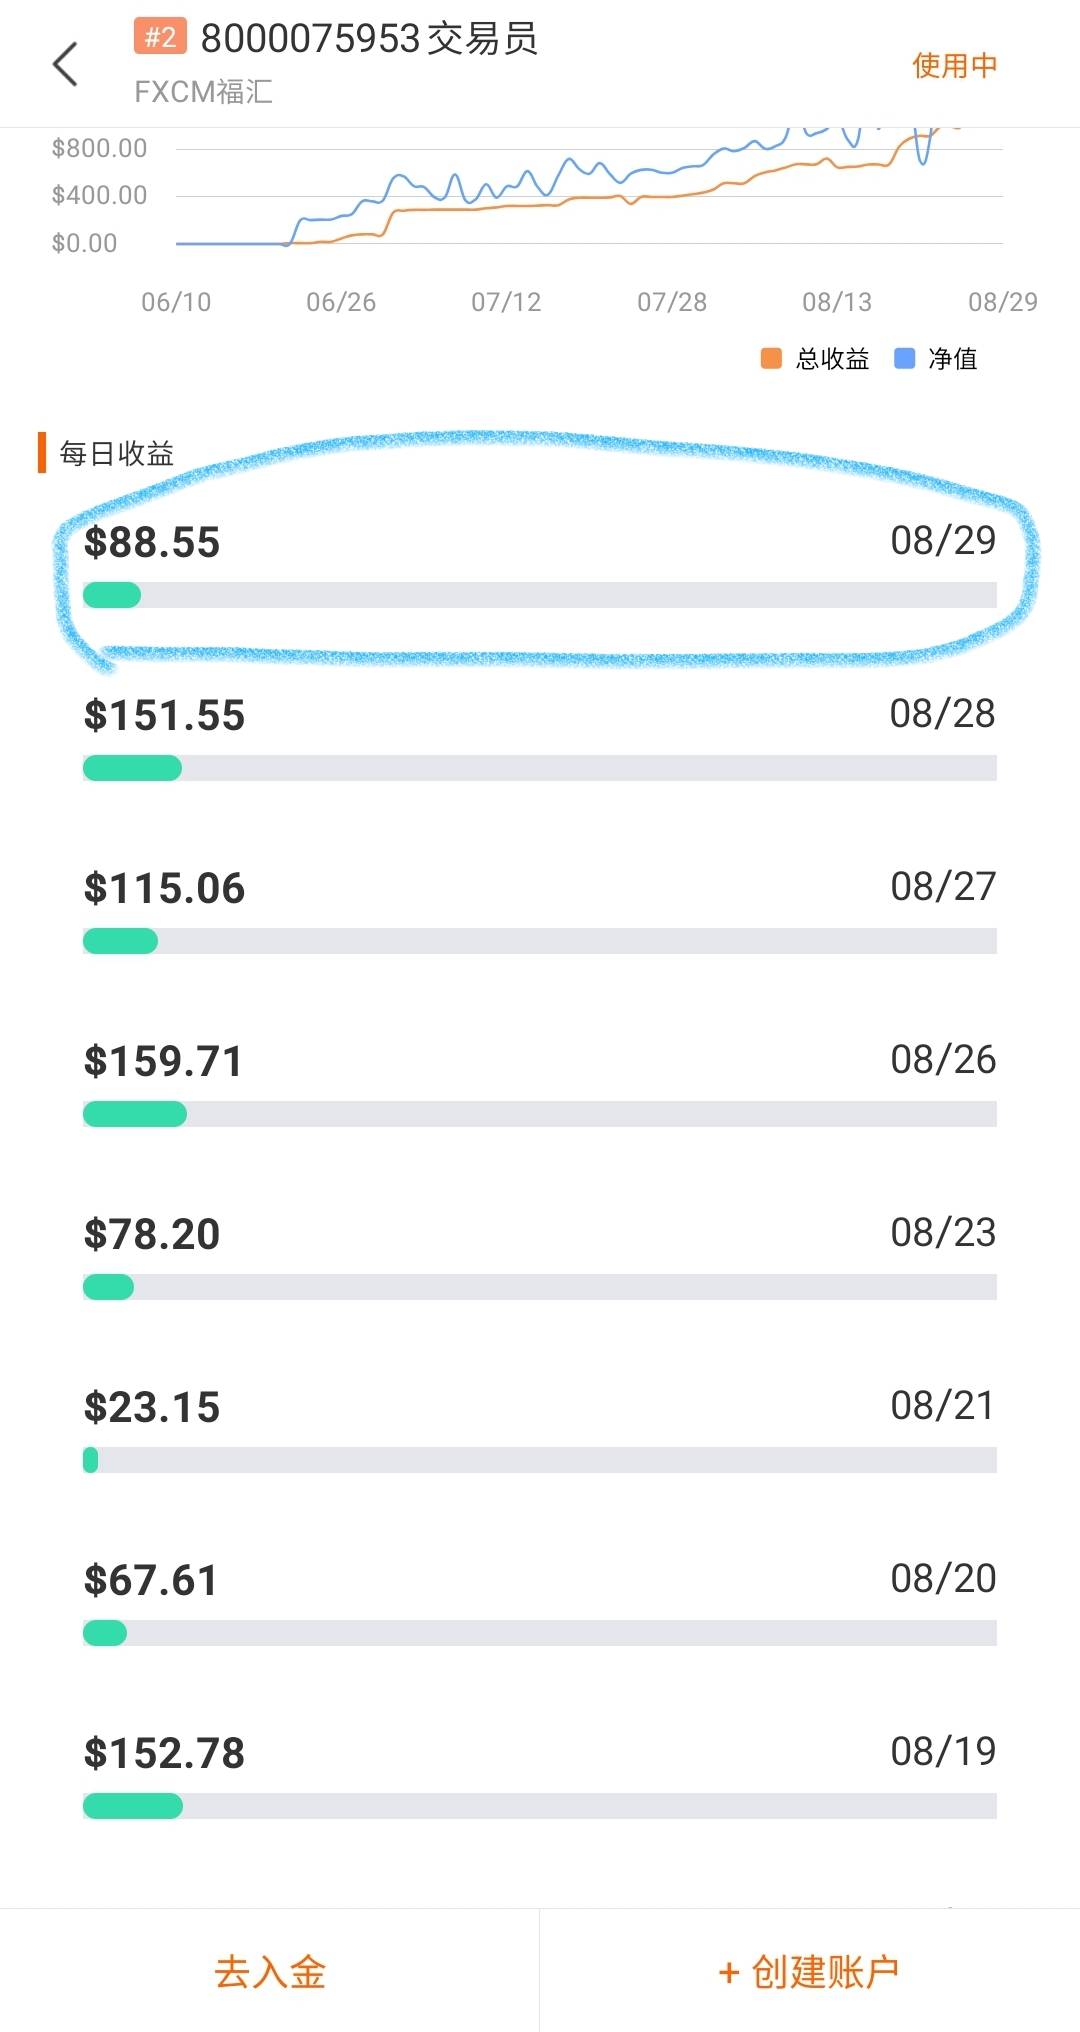
Task: Toggle the blue 净值 legend swatch
Action: (x=904, y=359)
